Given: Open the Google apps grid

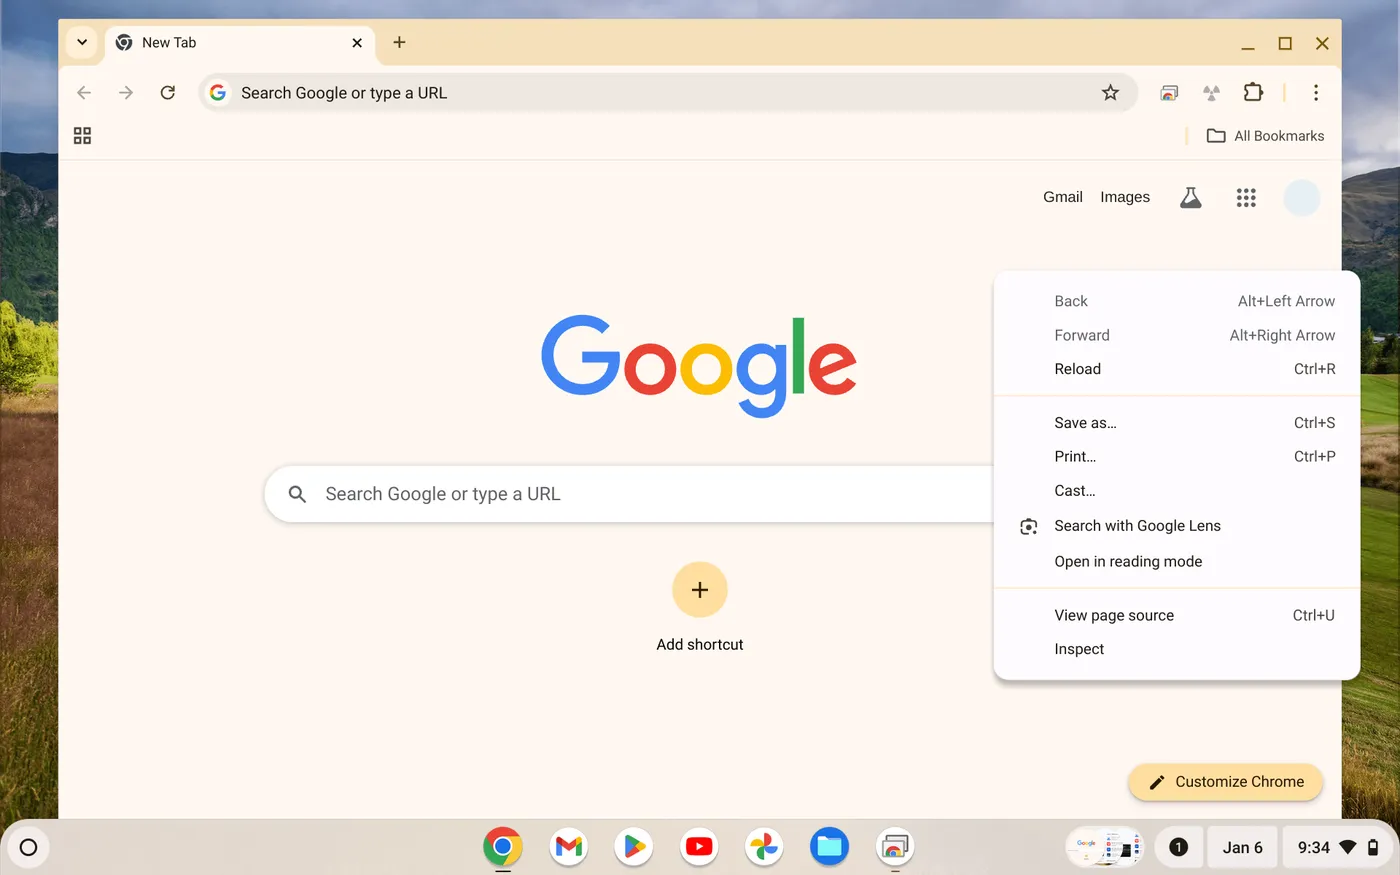Looking at the screenshot, I should click(1246, 198).
